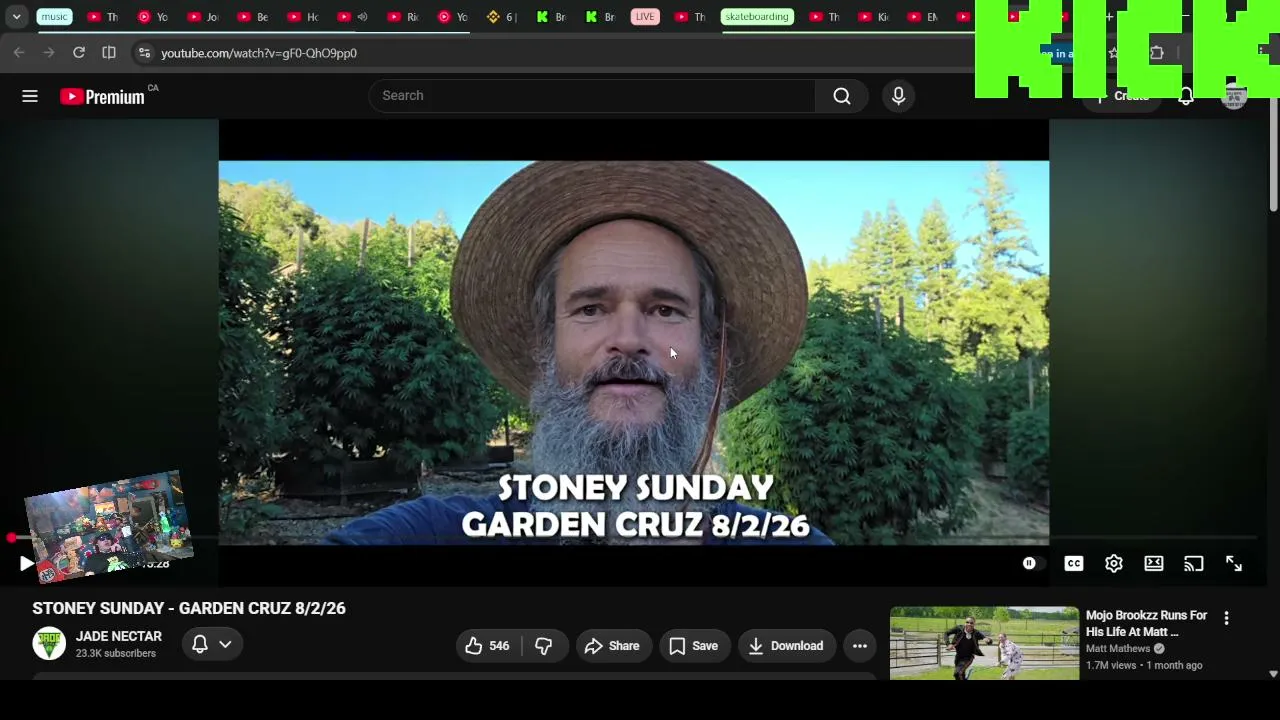Open the JADE NECTAR channel avatar
Image resolution: width=1280 pixels, height=720 pixels.
(49, 644)
